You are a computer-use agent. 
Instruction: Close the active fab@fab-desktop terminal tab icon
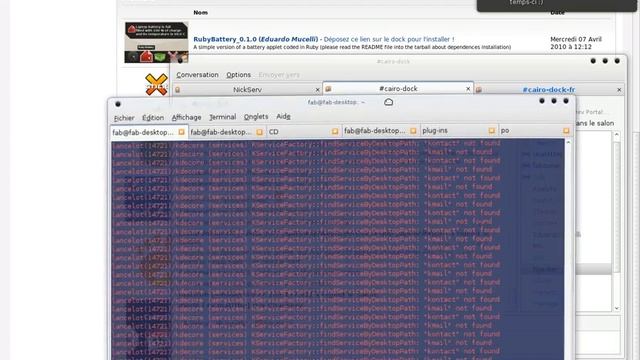click(x=181, y=132)
